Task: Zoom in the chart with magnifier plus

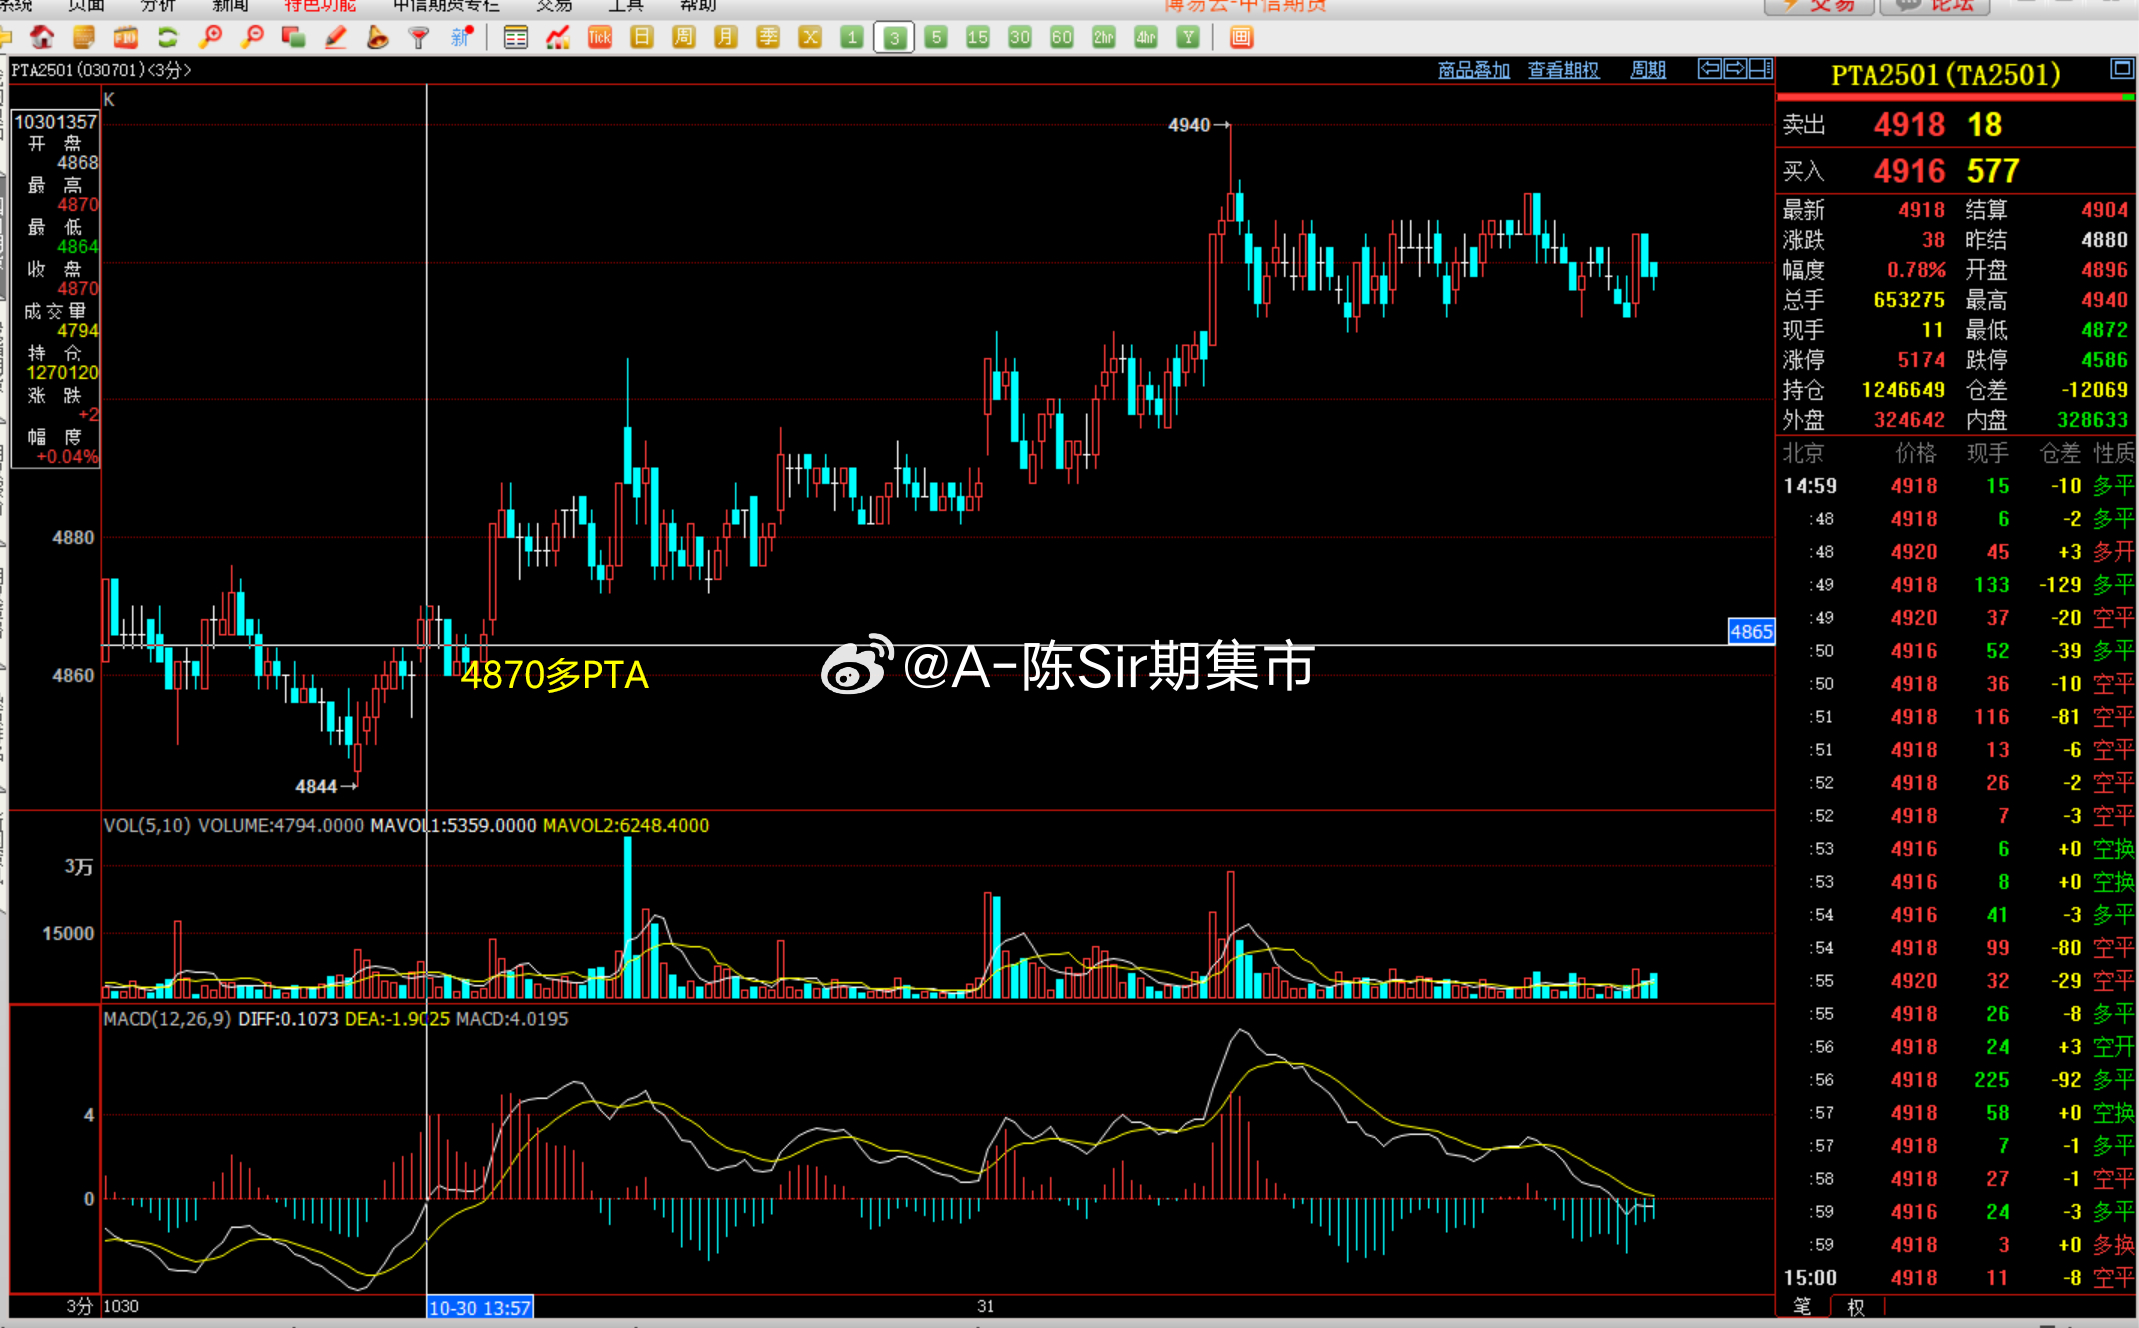Action: coord(211,38)
